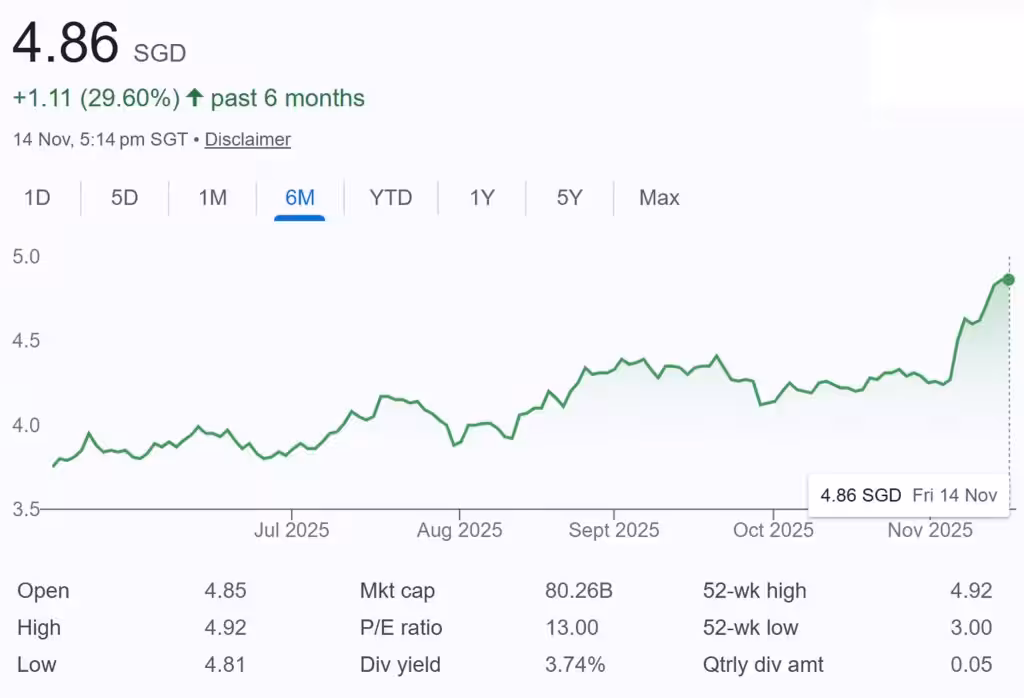Screen dimensions: 1024x698
Task: Select the Jul 2025 axis label
Action: coord(292,530)
